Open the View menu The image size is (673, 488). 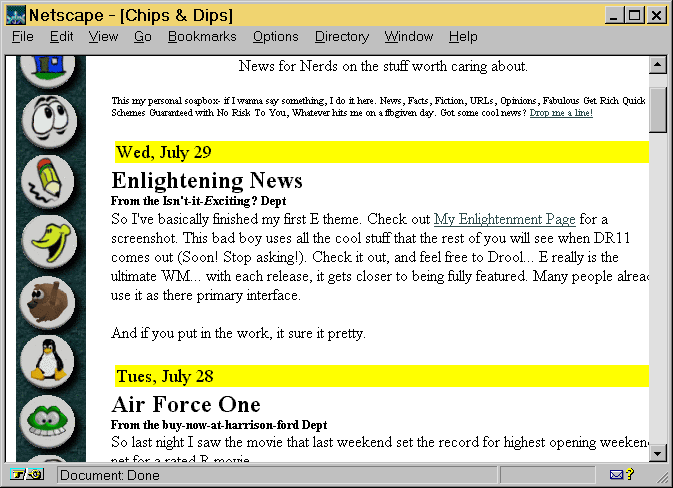pyautogui.click(x=103, y=37)
